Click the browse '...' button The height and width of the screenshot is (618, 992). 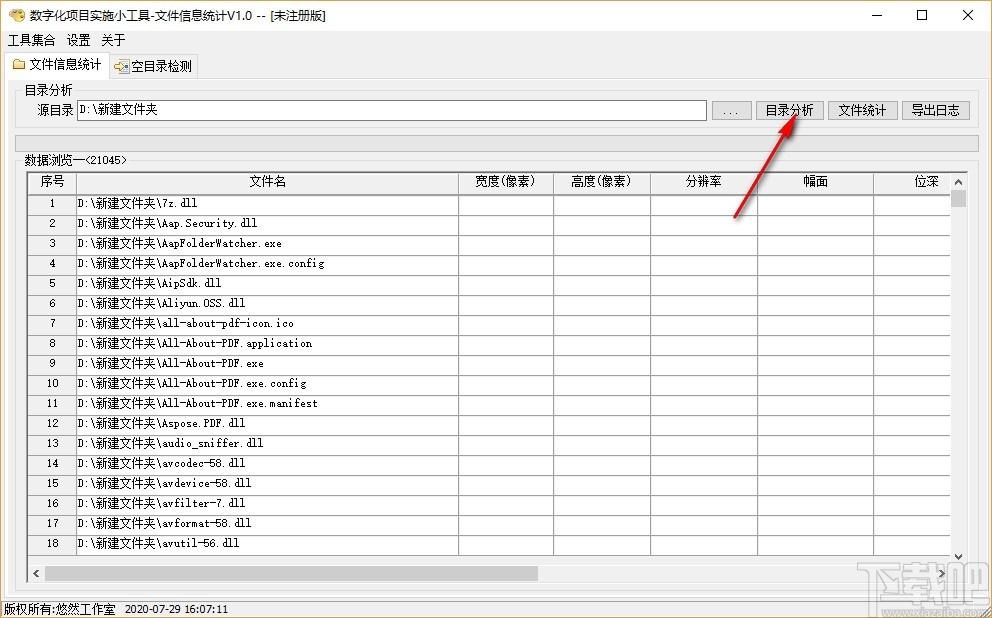click(x=731, y=110)
